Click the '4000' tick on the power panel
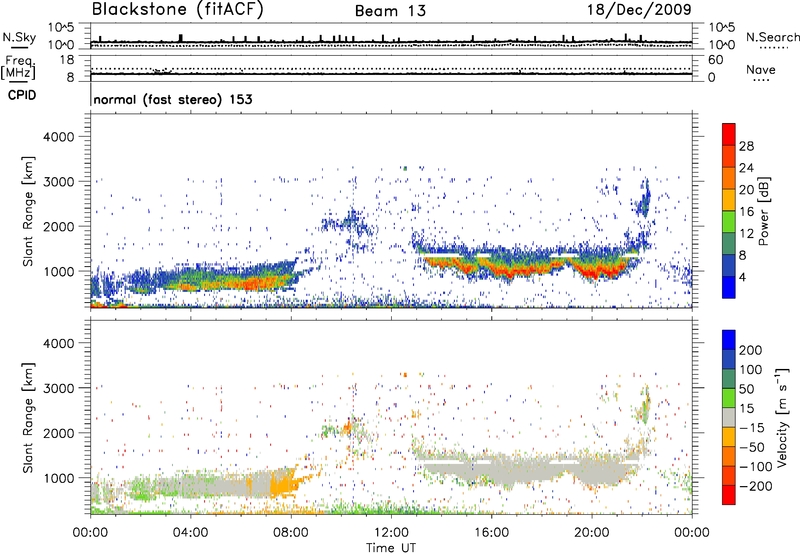 [x=58, y=137]
